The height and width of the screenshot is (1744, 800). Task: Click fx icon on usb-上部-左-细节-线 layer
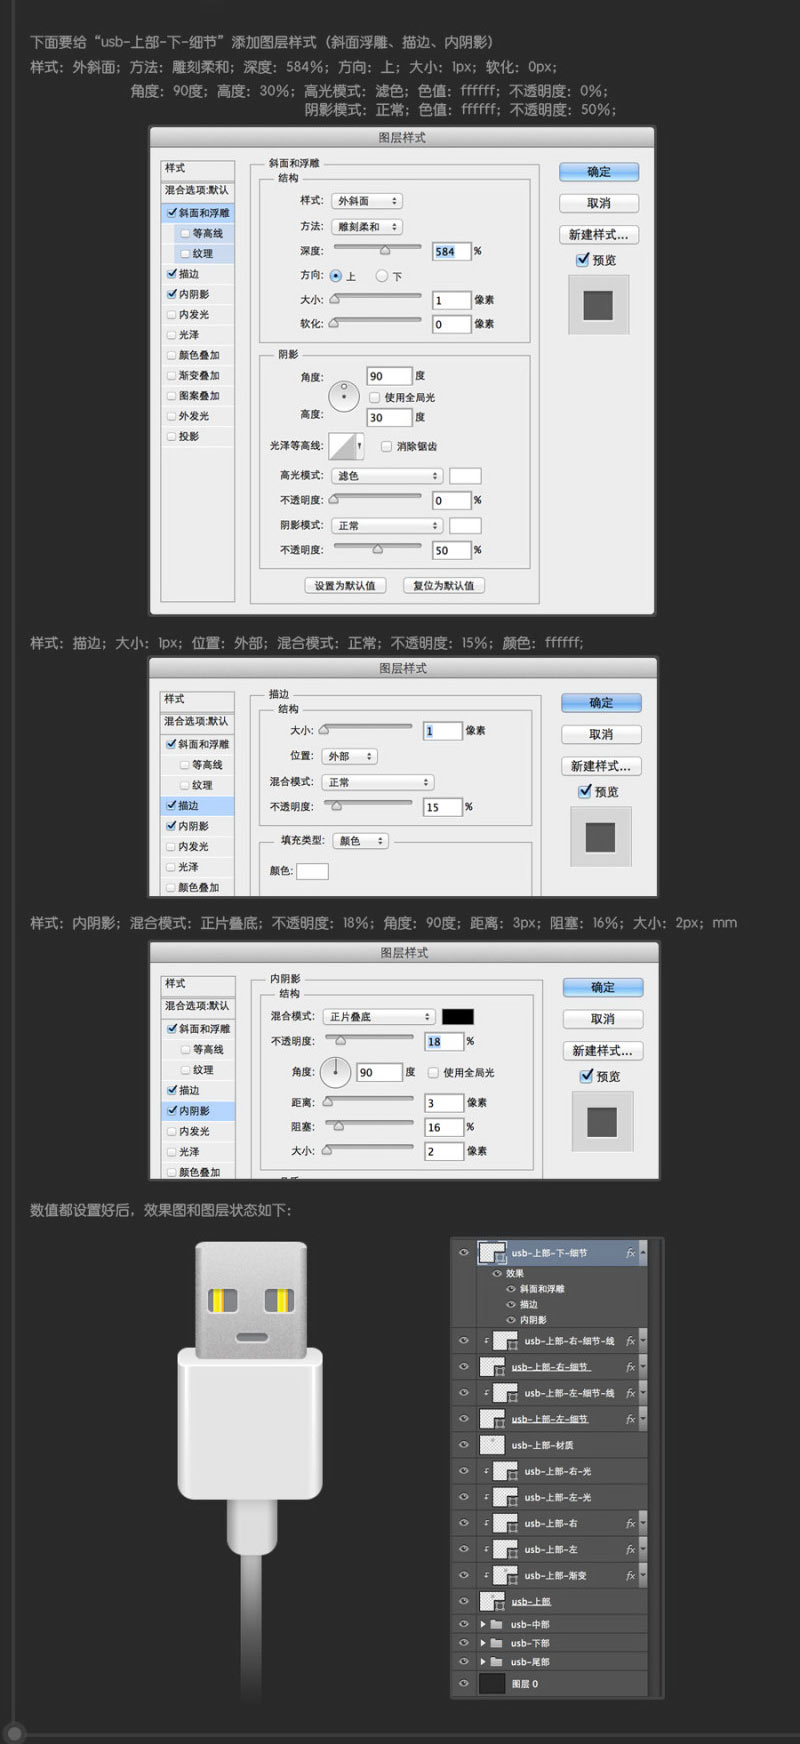pyautogui.click(x=630, y=1393)
